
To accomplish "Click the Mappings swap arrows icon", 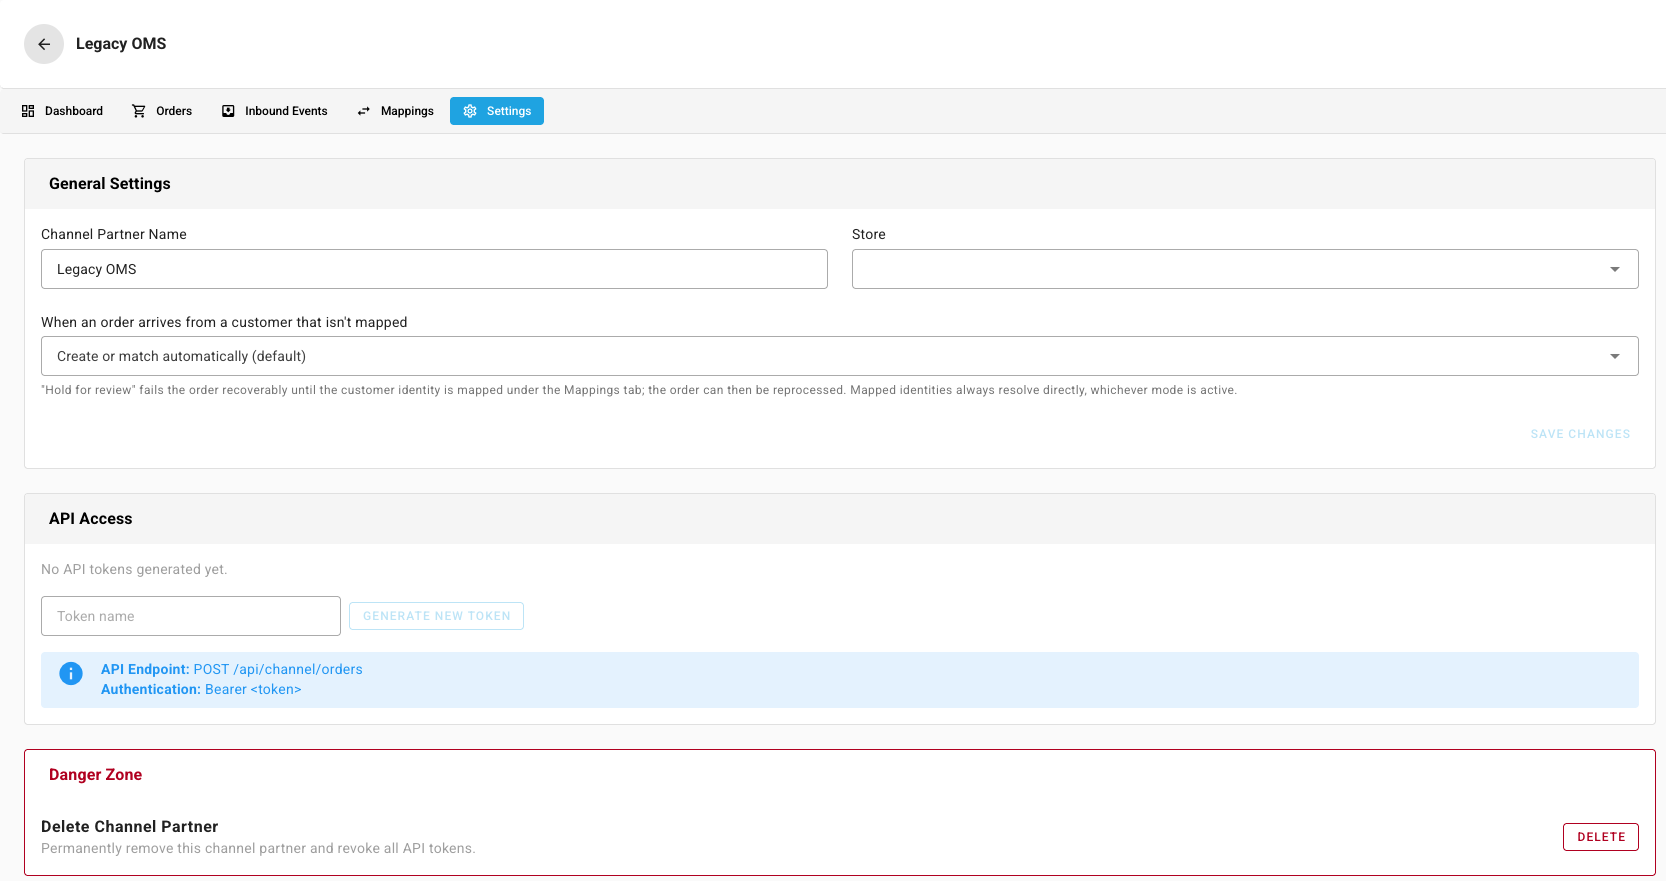I will [364, 111].
